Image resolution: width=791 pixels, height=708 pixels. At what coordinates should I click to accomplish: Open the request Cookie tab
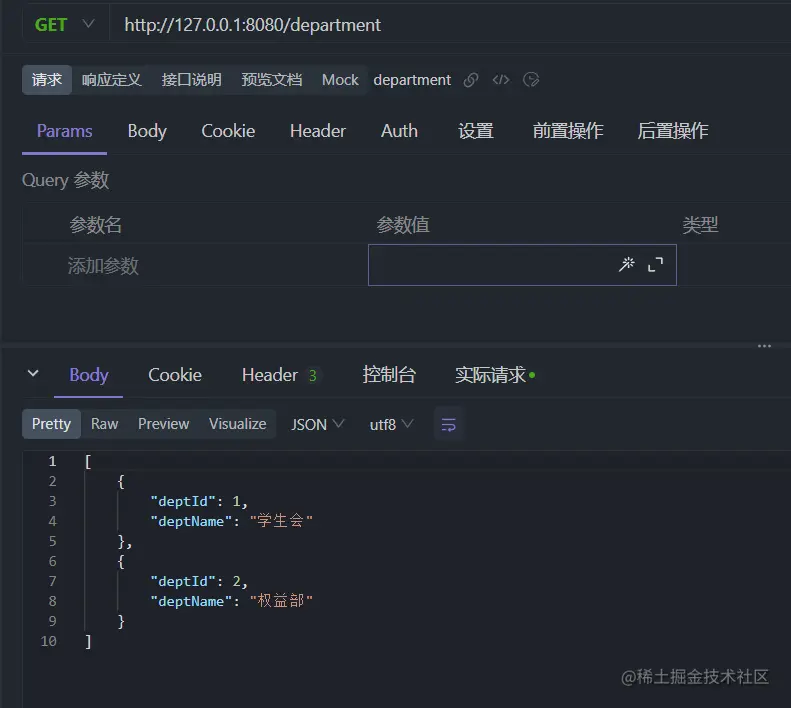(228, 131)
